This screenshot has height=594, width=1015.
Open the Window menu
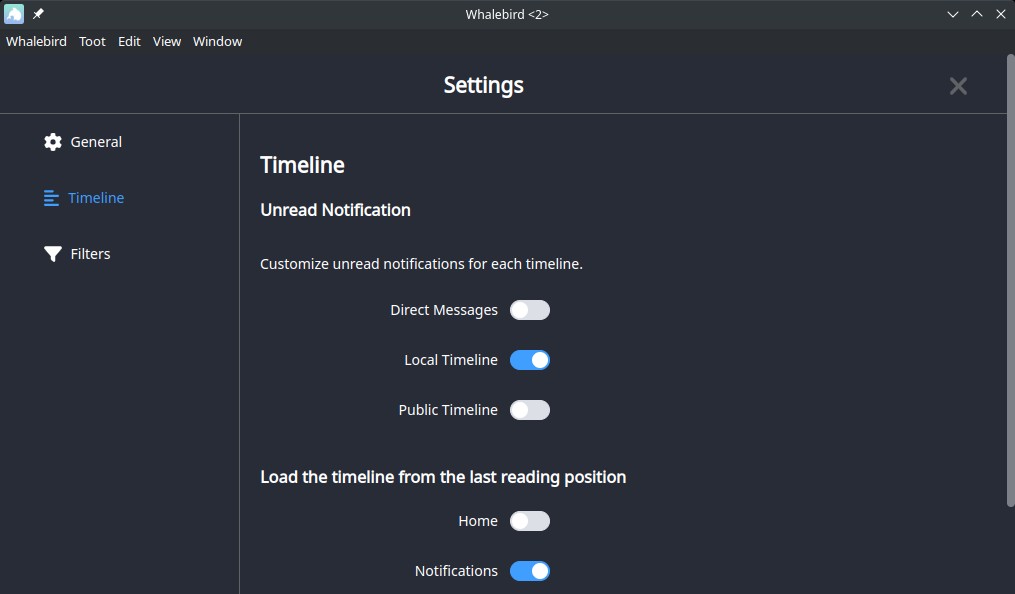218,41
